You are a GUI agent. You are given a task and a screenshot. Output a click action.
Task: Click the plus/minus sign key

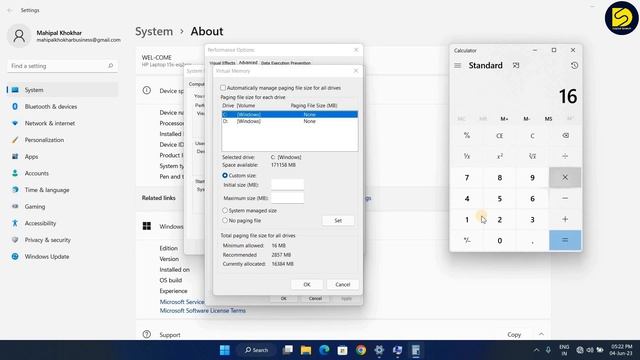[467, 240]
